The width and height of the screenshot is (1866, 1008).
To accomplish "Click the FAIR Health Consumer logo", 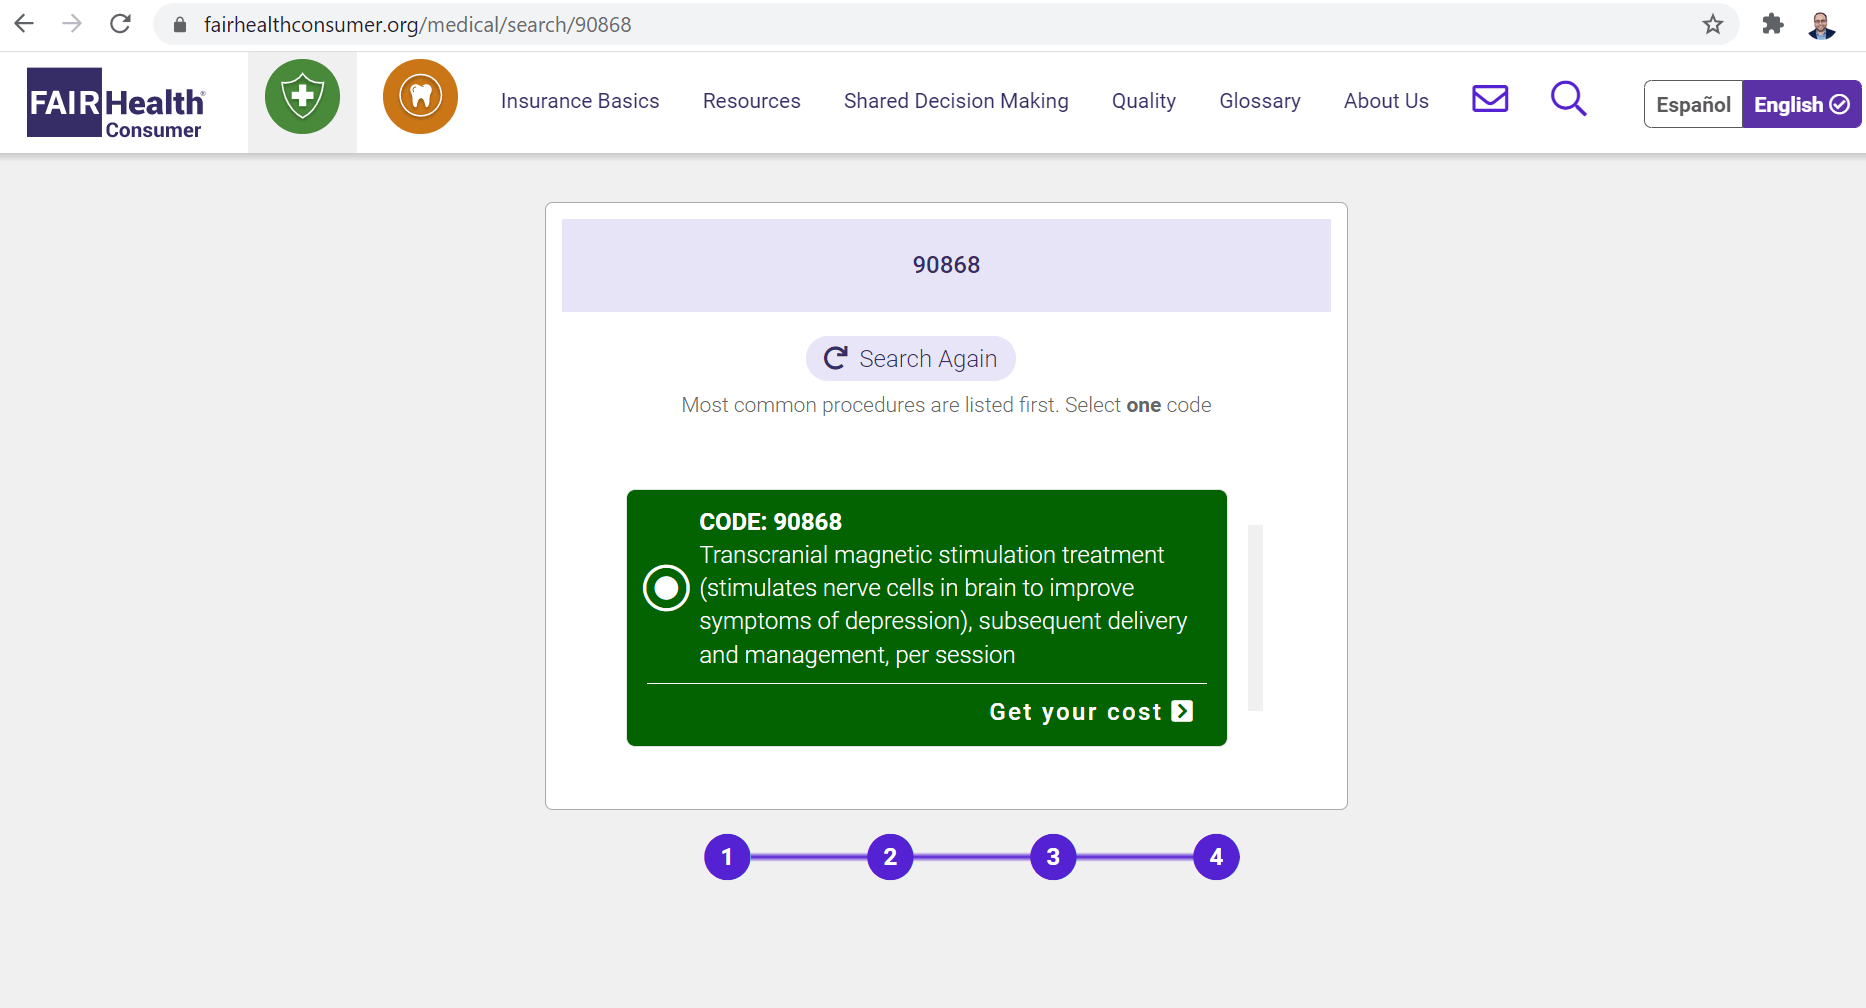I will 116,103.
